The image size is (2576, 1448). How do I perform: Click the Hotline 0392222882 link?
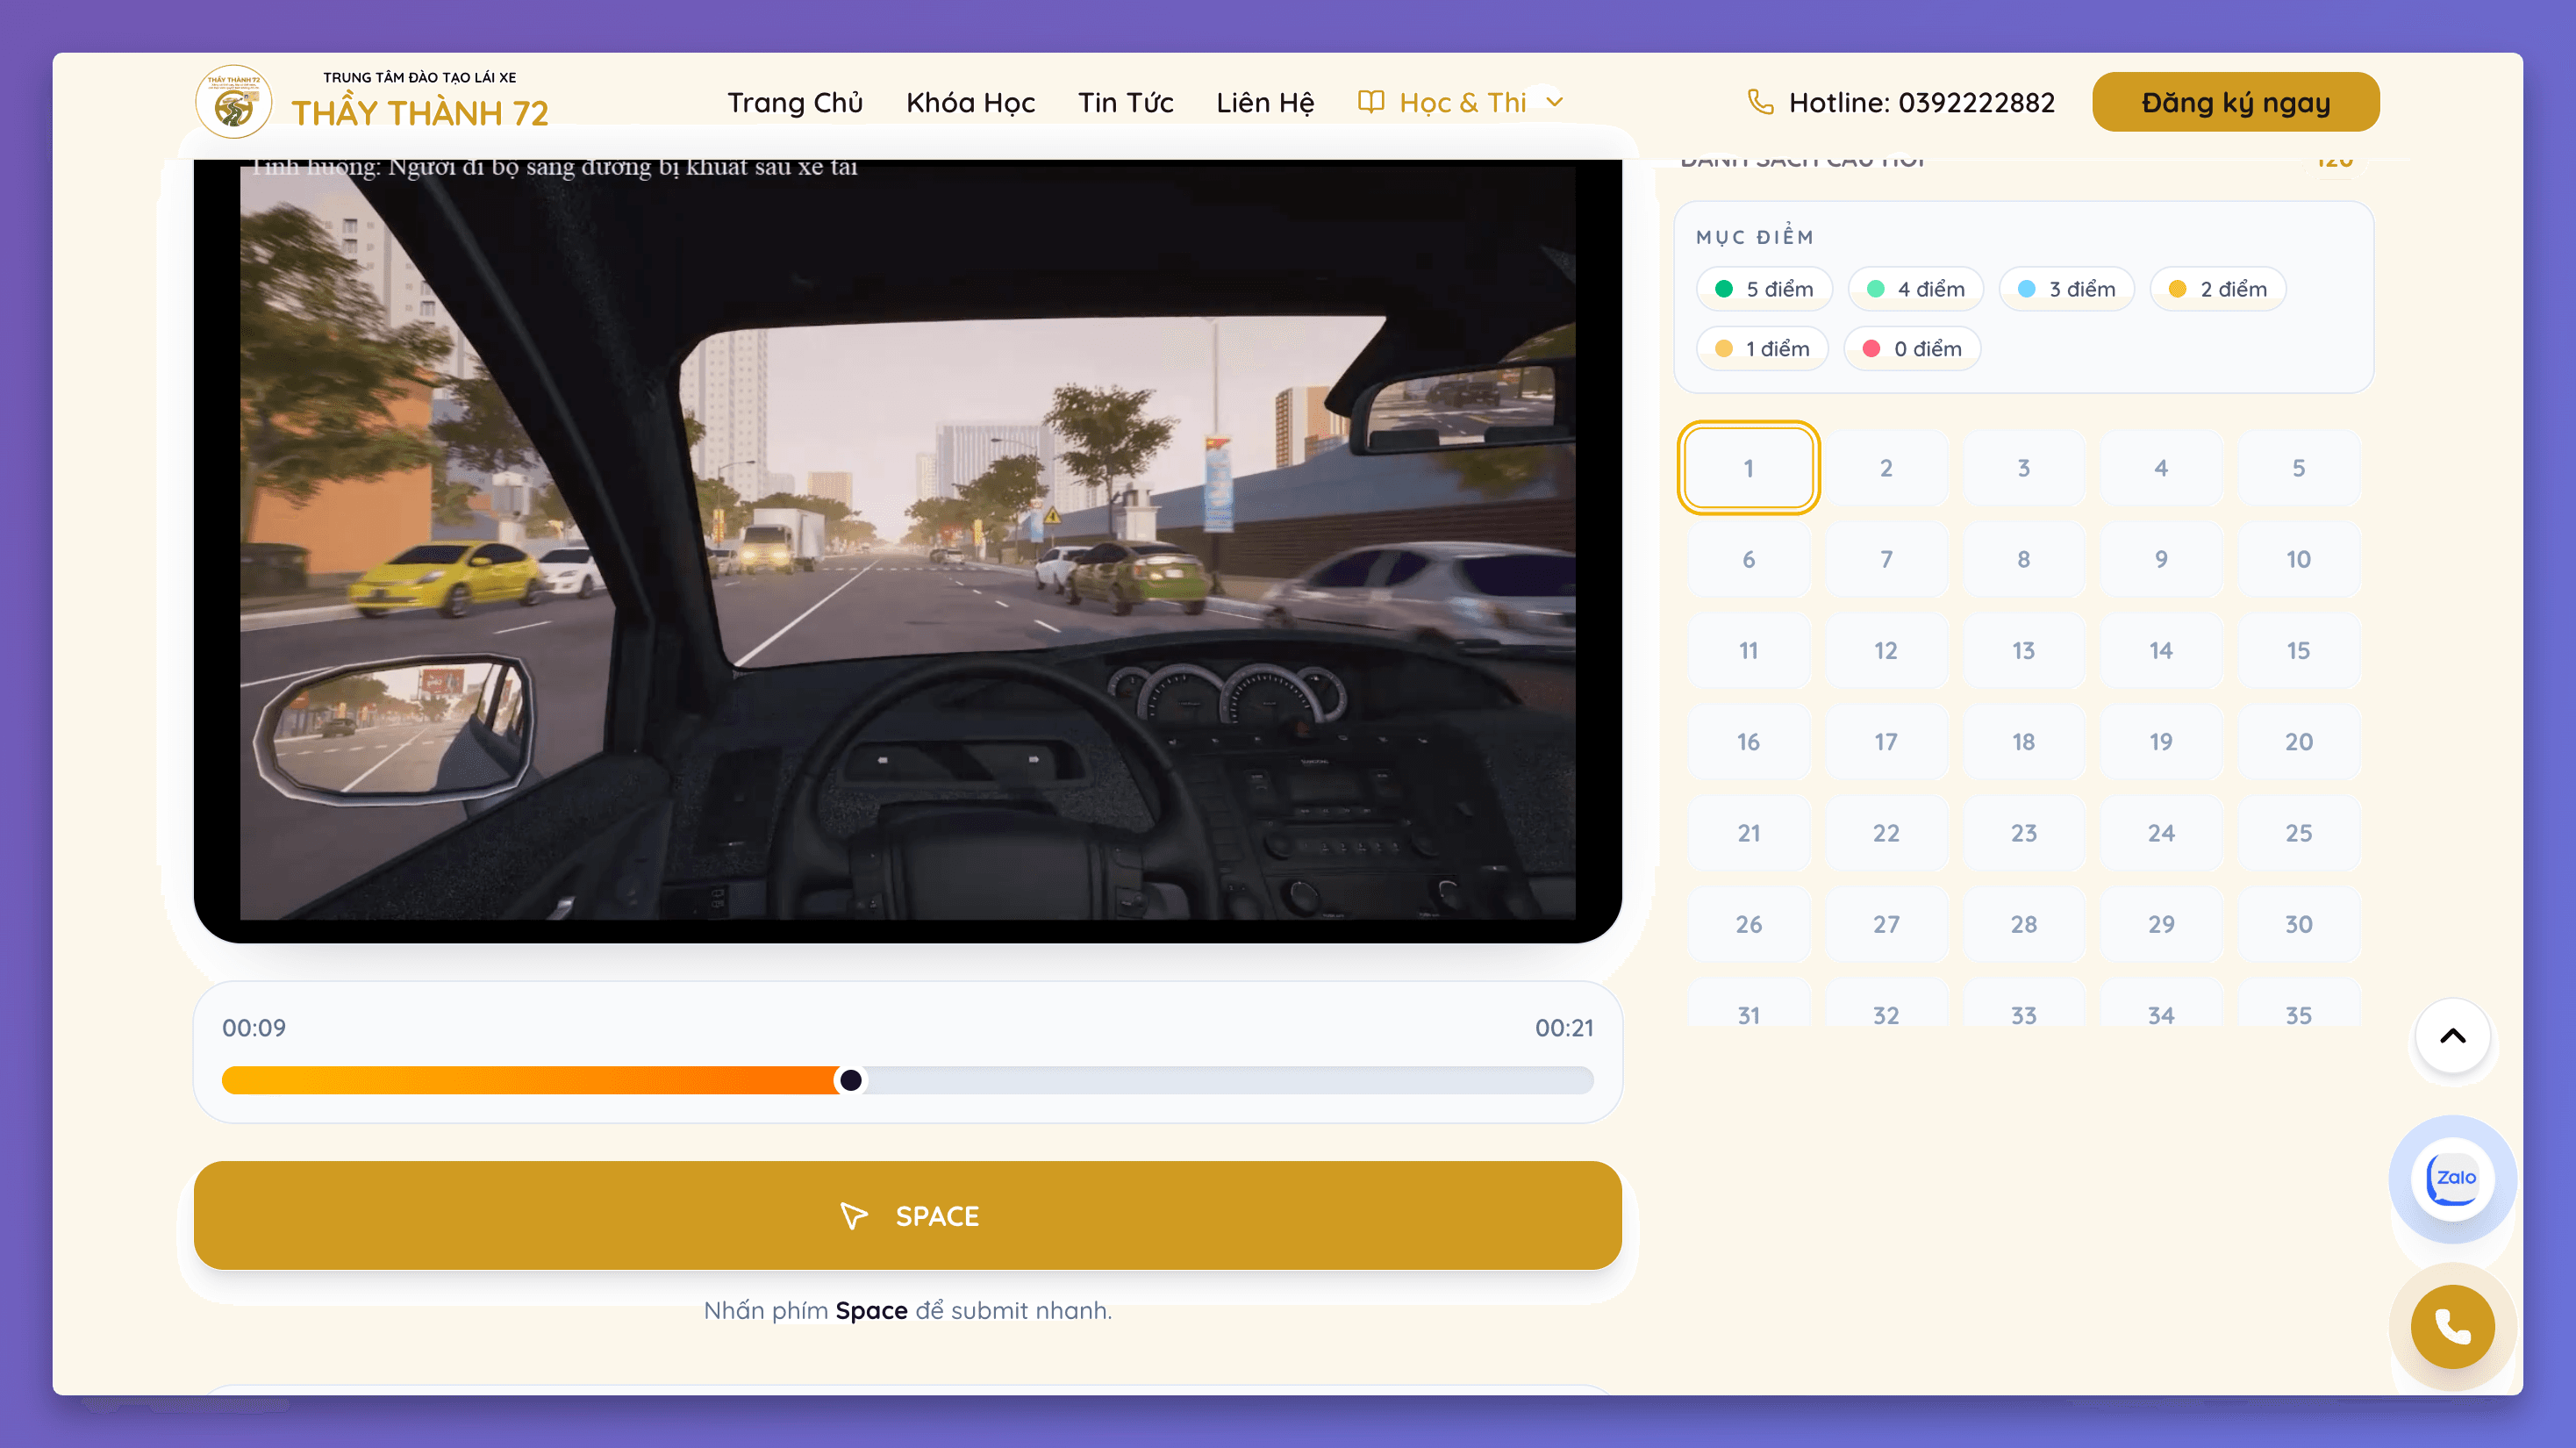[1901, 102]
